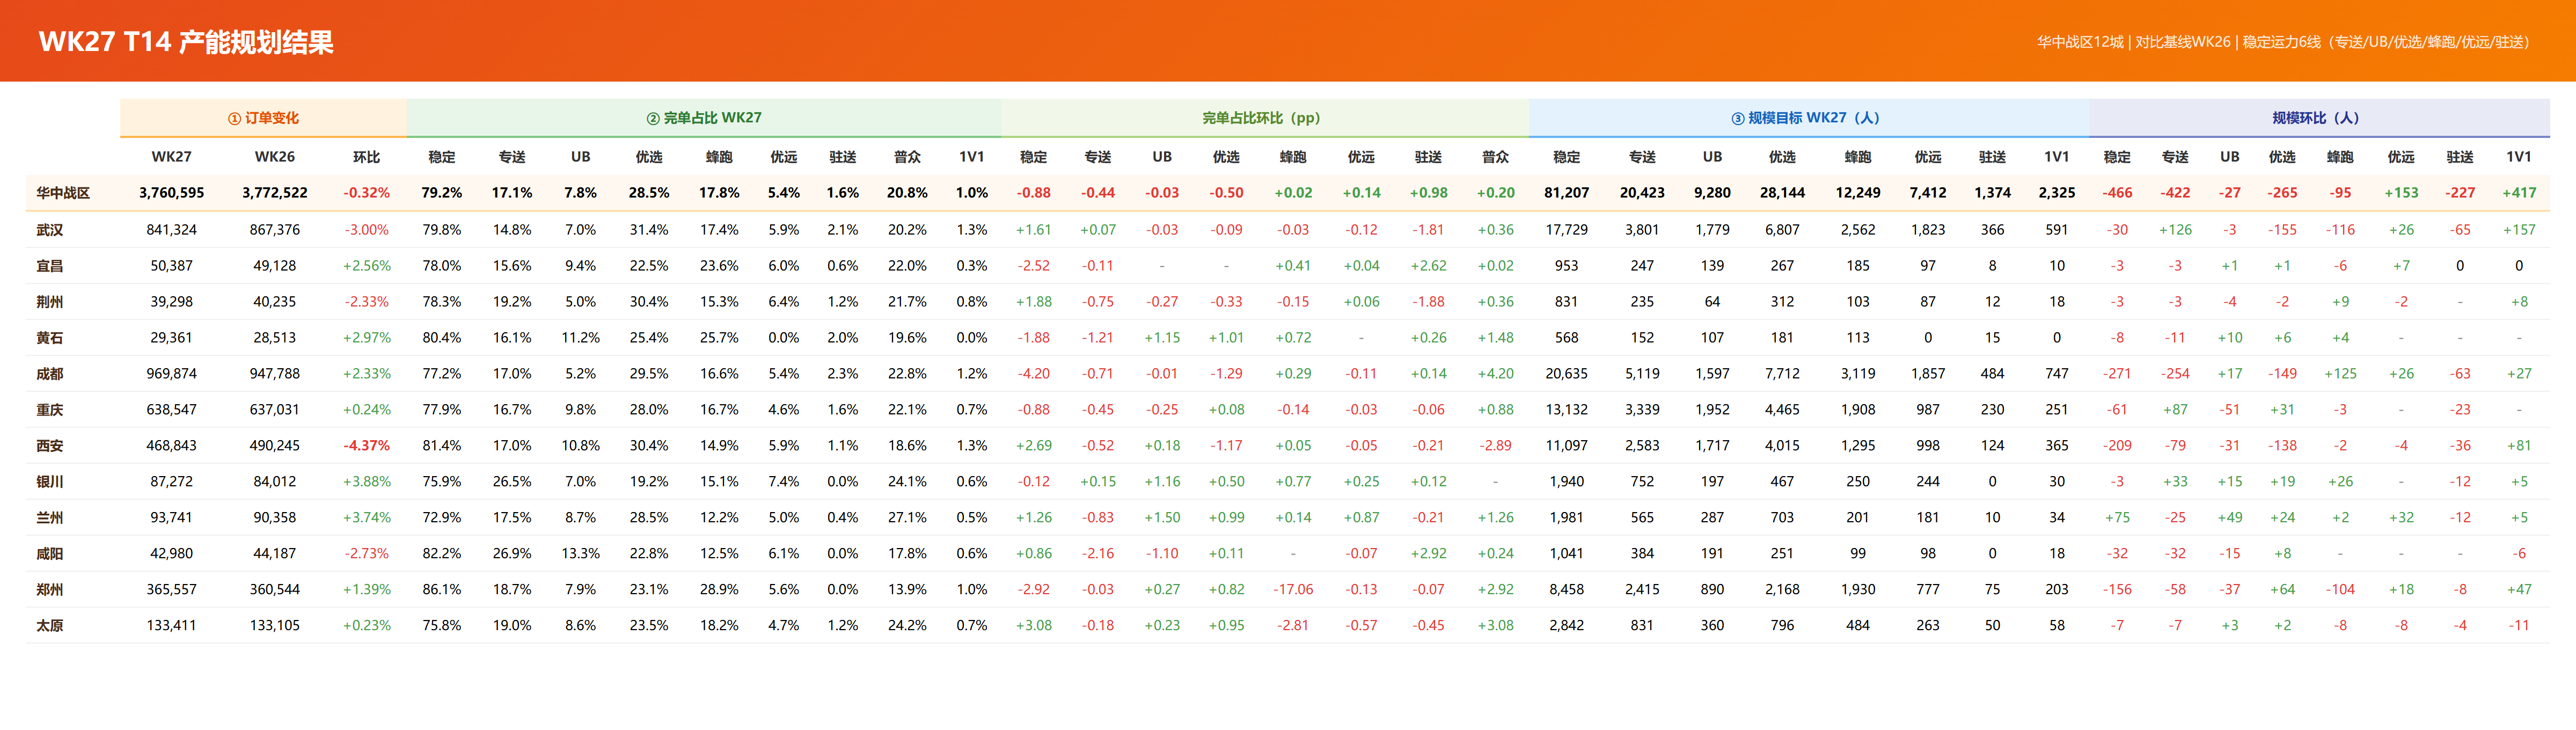The image size is (2576, 730).
Task: Click the 成都 row label
Action: (x=50, y=374)
